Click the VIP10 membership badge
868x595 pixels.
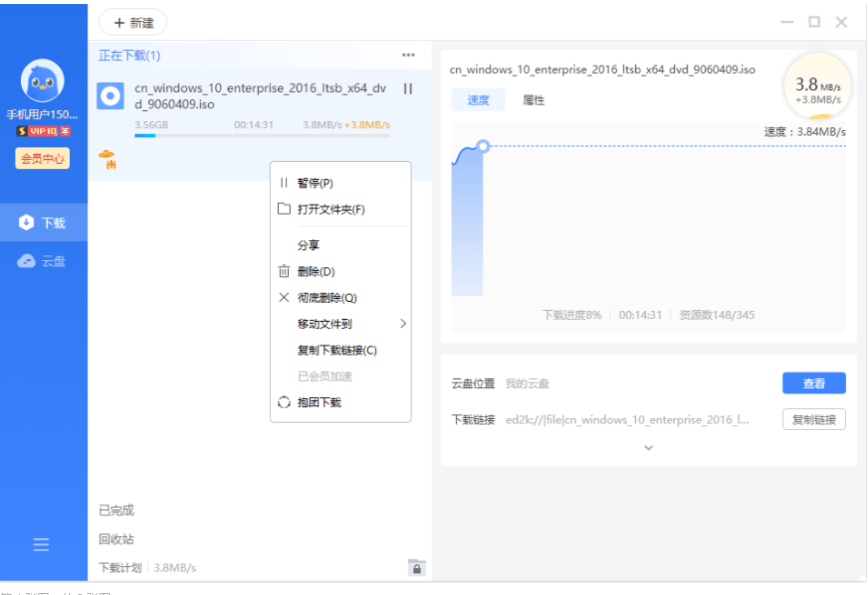click(43, 131)
